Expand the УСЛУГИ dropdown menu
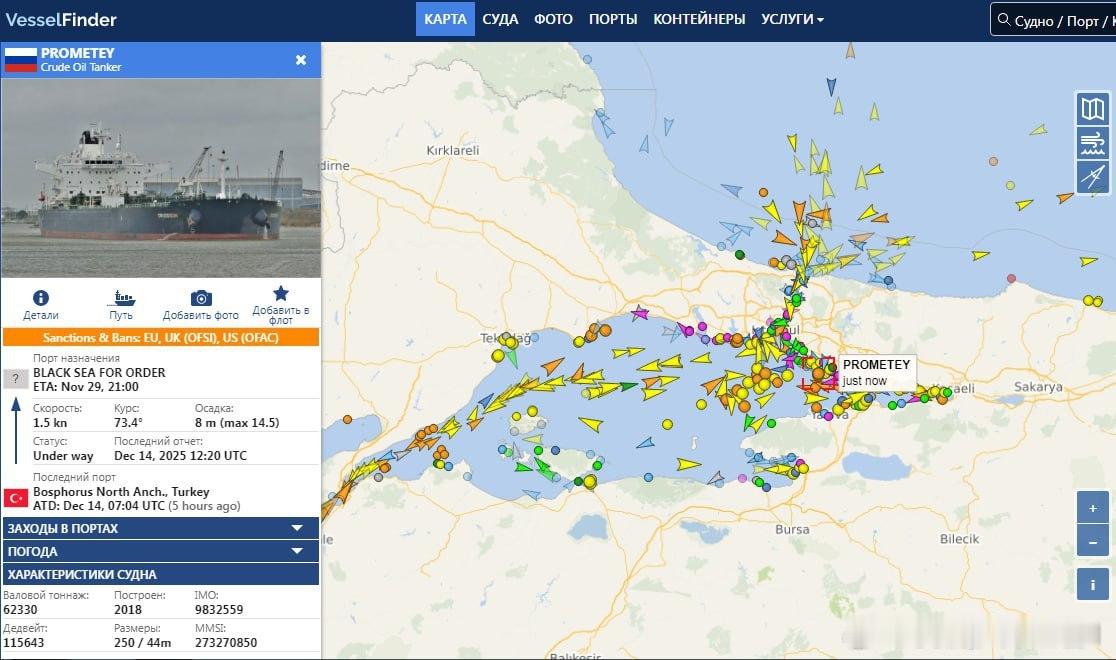The width and height of the screenshot is (1116, 660). pyautogui.click(x=792, y=19)
